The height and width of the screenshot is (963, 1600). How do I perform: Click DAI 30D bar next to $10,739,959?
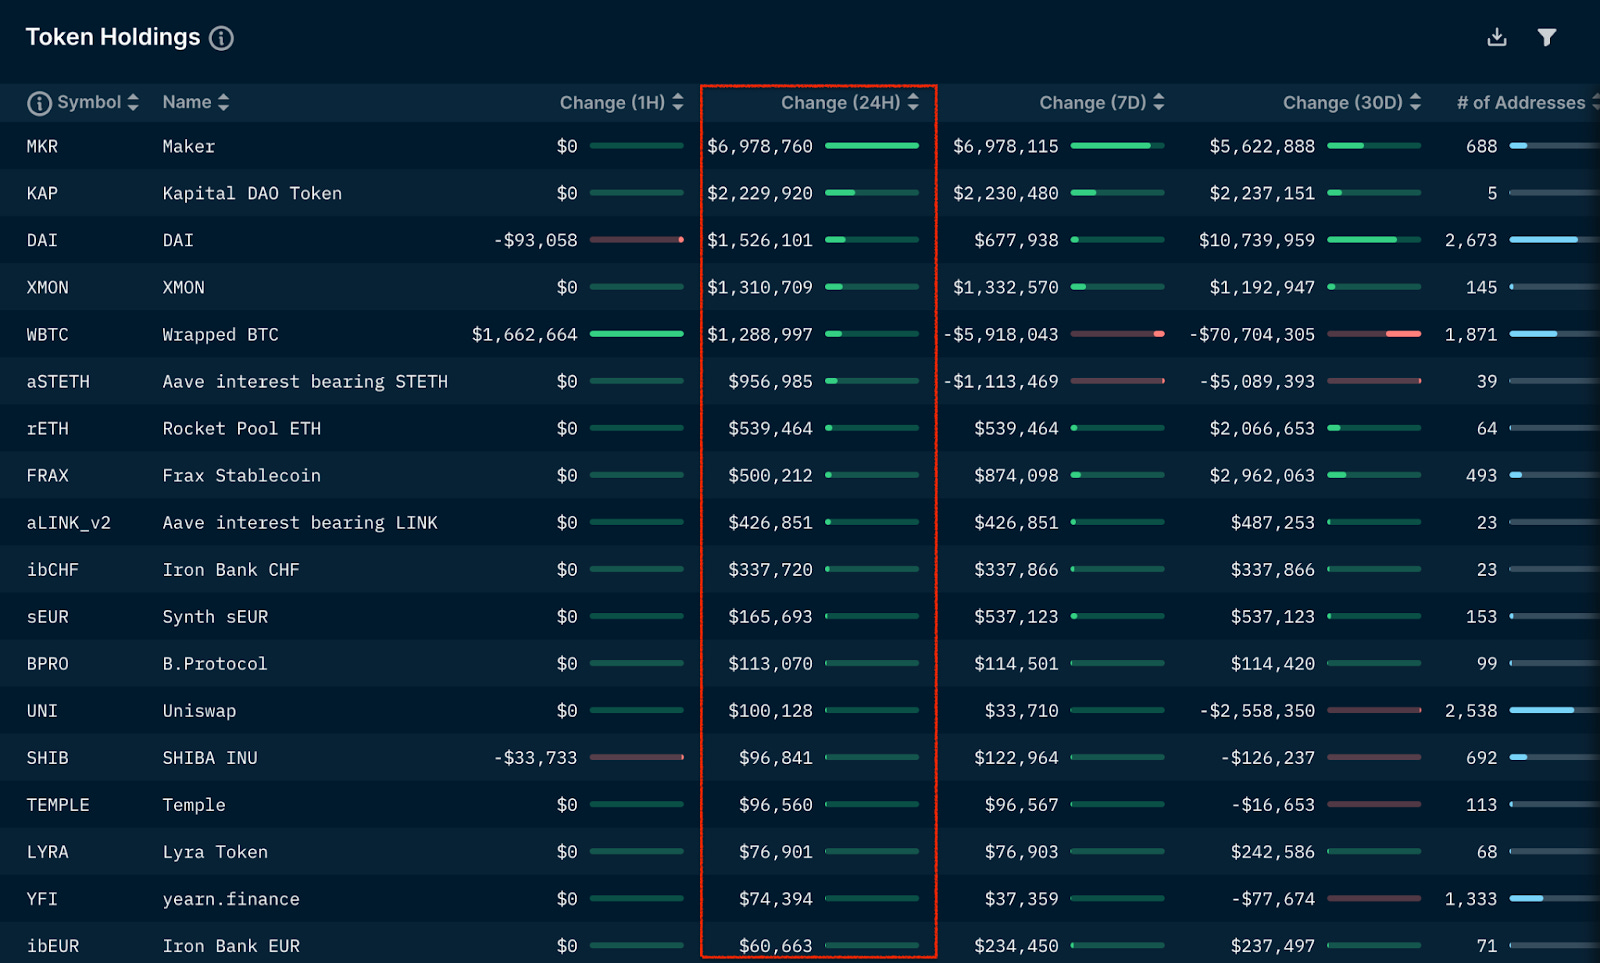1374,240
